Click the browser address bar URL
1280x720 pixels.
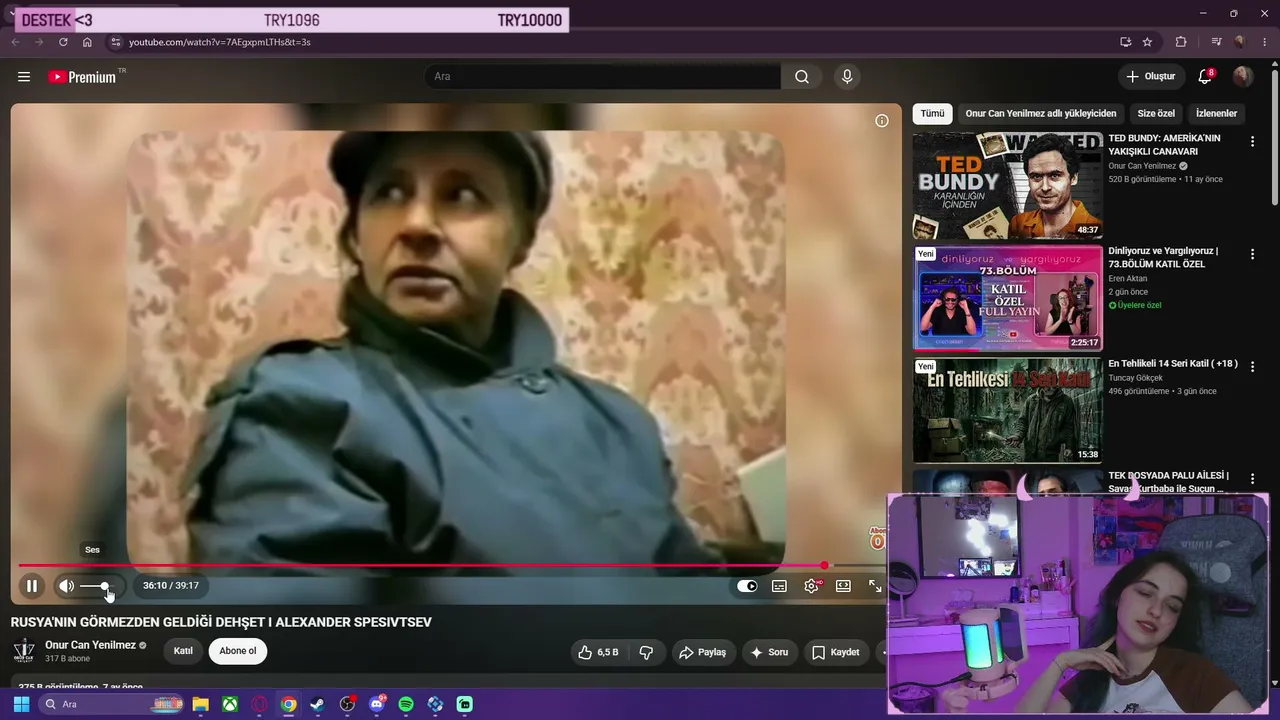coord(219,42)
